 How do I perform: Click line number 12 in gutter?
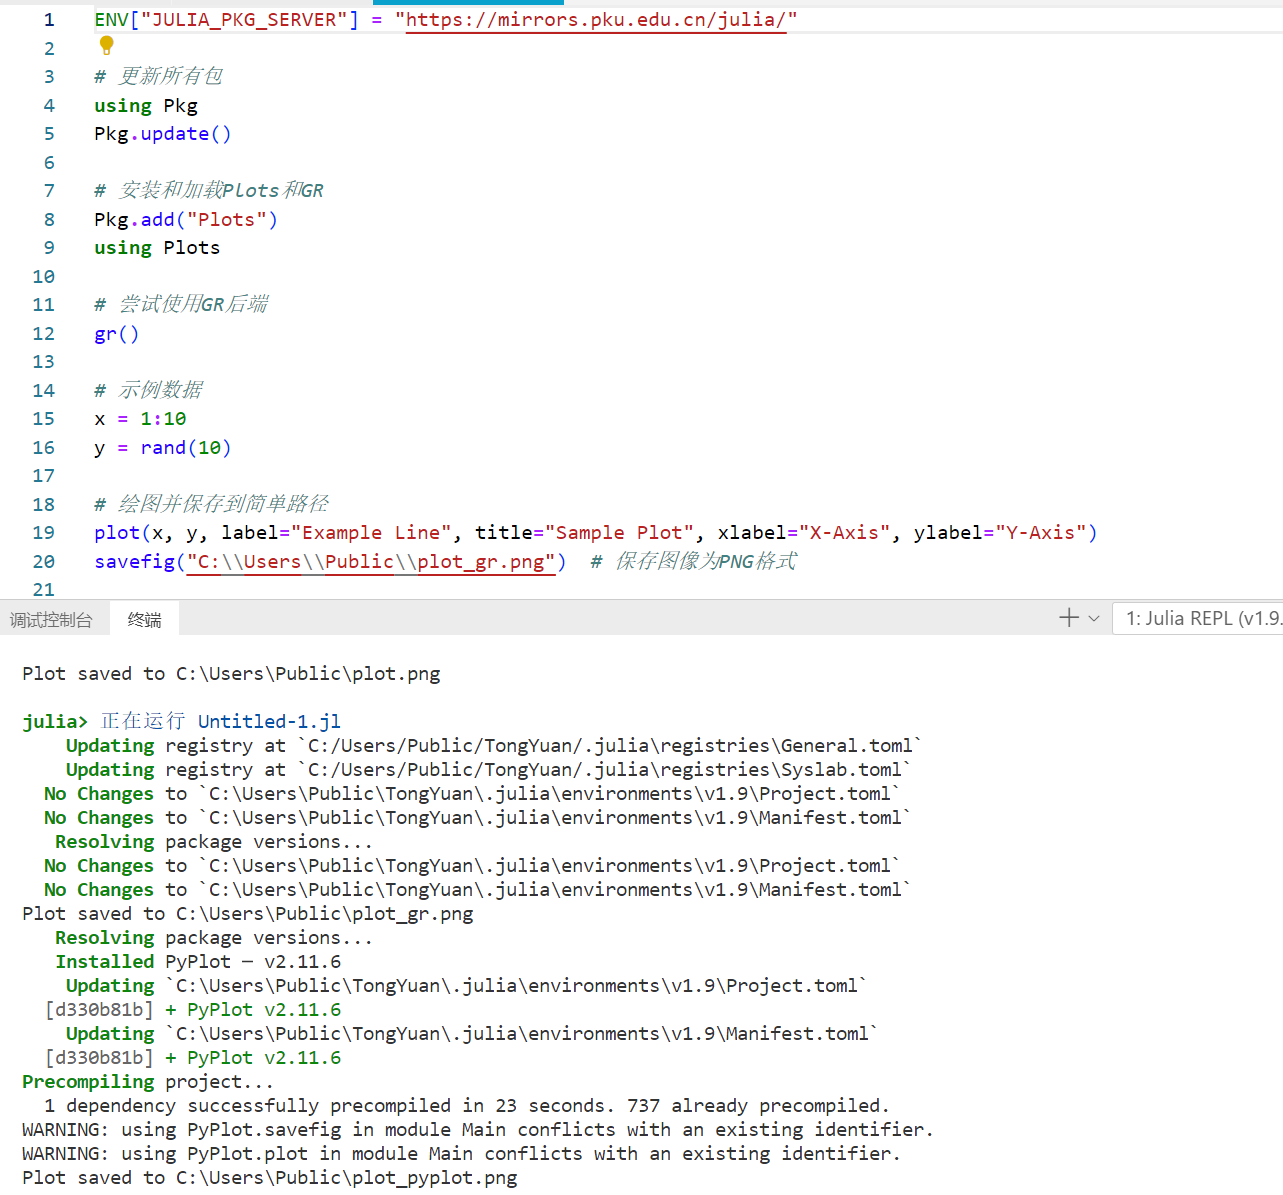point(44,334)
